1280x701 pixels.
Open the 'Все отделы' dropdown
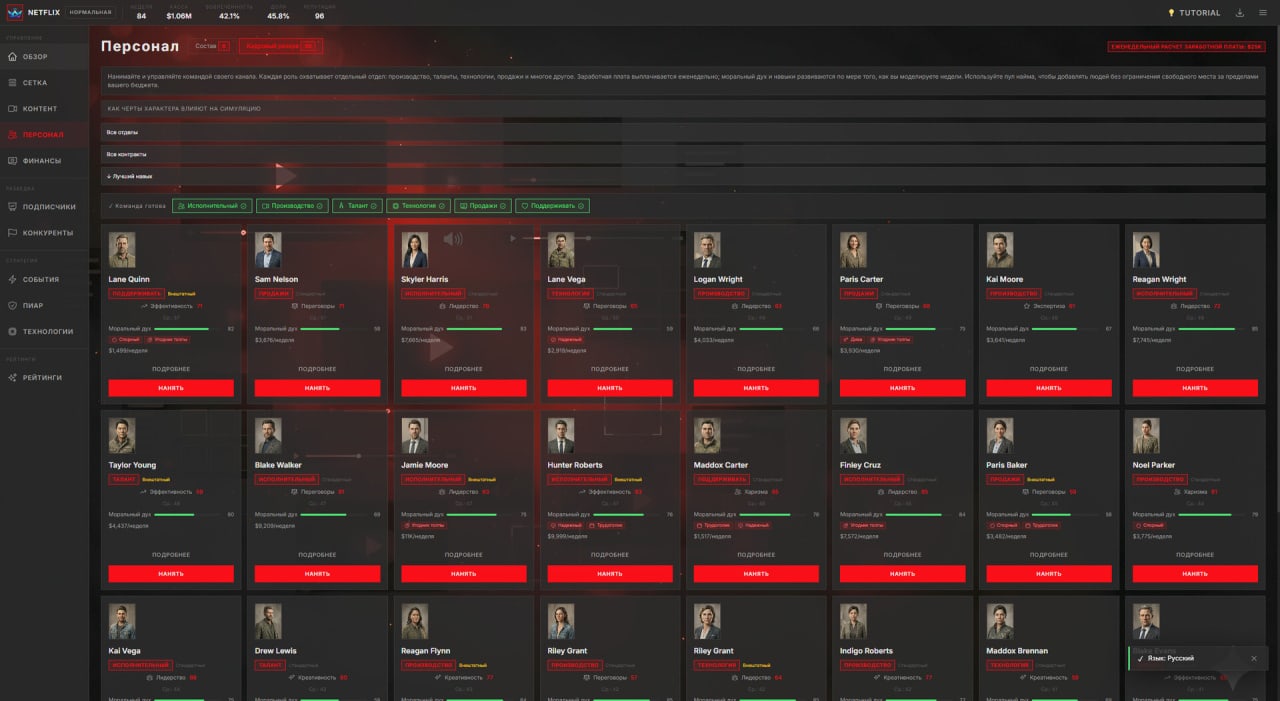pyautogui.click(x=683, y=132)
